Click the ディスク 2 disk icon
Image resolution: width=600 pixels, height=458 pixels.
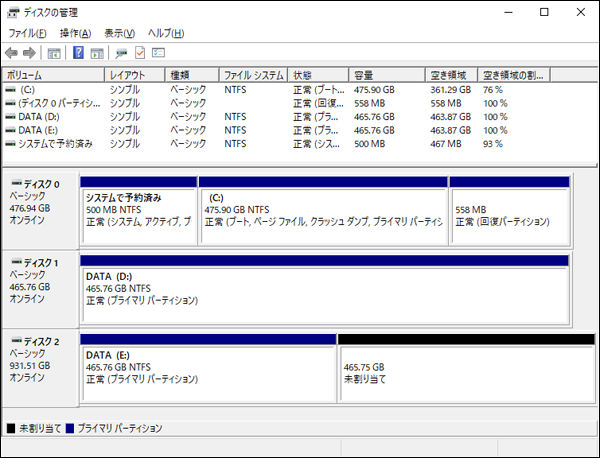pos(16,340)
